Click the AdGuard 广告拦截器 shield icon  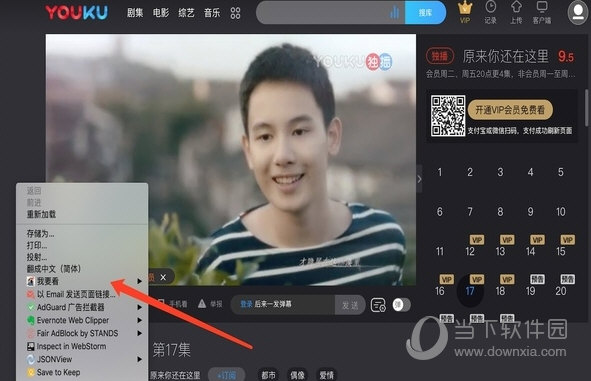31,307
